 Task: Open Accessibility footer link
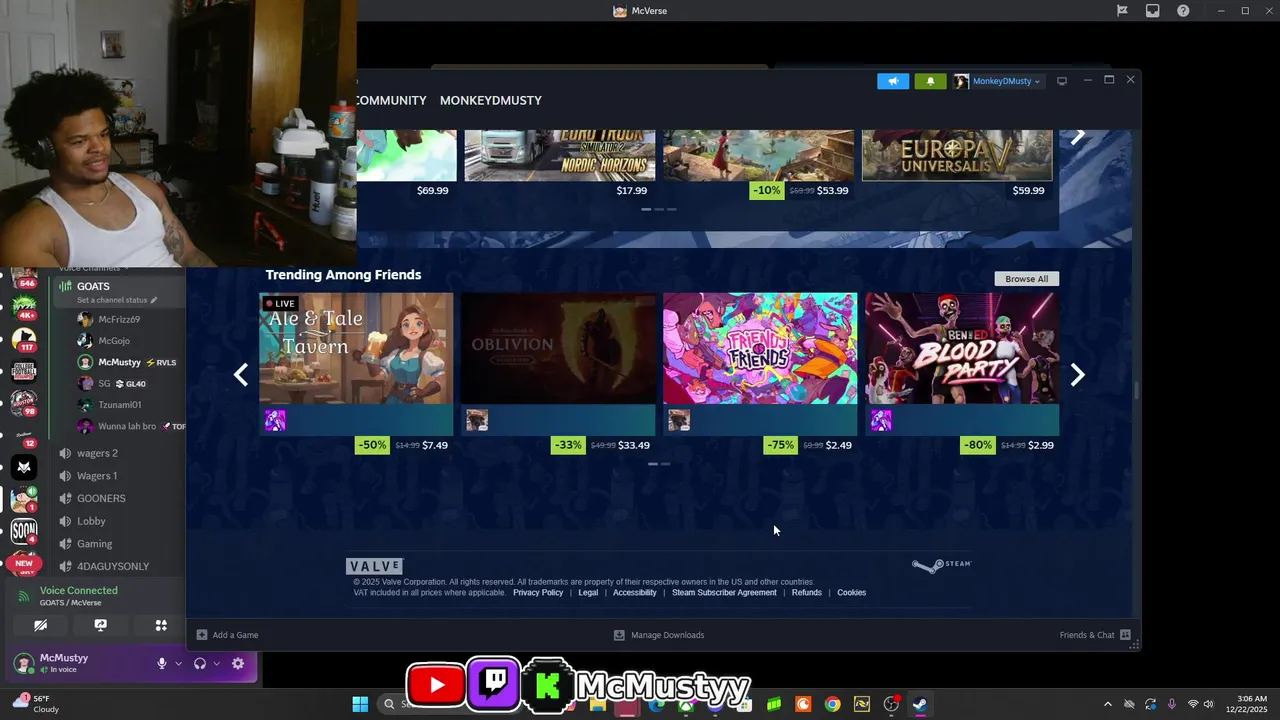point(635,593)
